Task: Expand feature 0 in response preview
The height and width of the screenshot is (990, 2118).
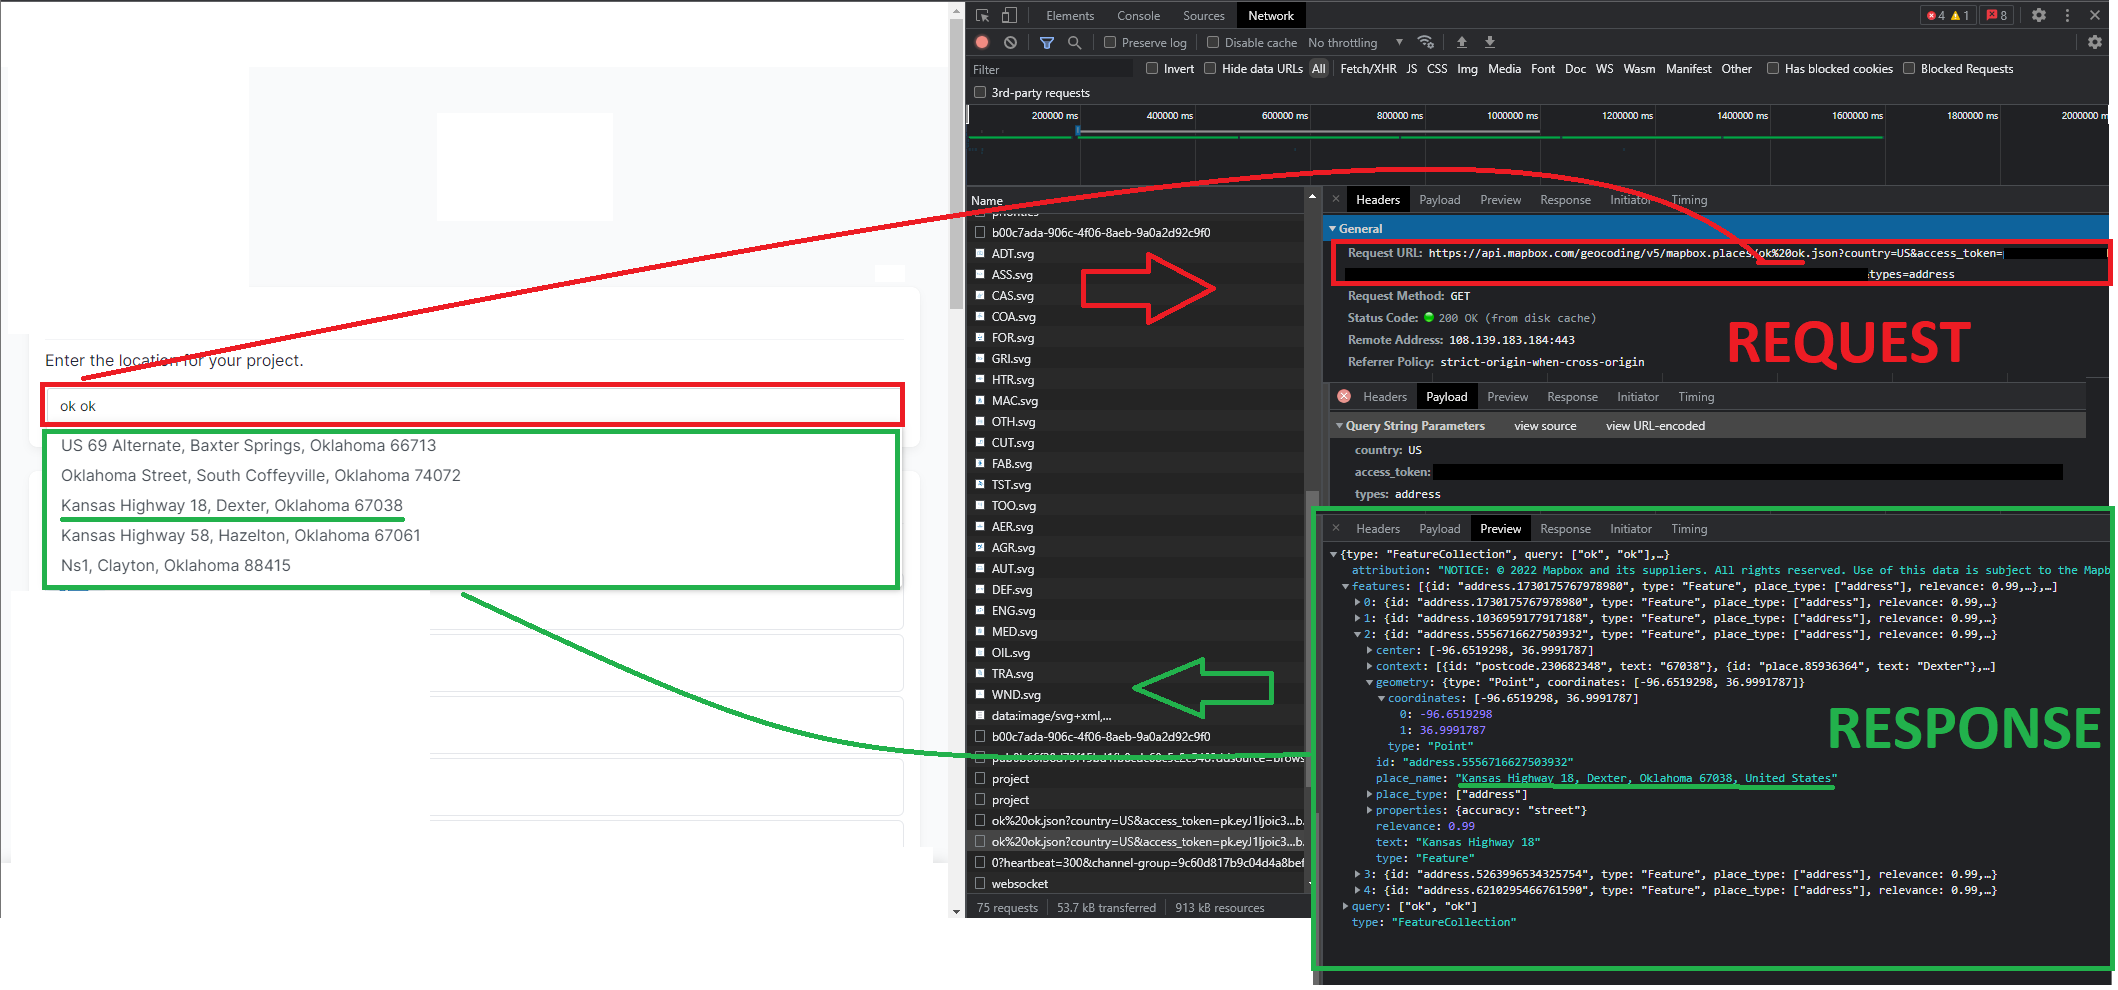Action: pyautogui.click(x=1357, y=602)
